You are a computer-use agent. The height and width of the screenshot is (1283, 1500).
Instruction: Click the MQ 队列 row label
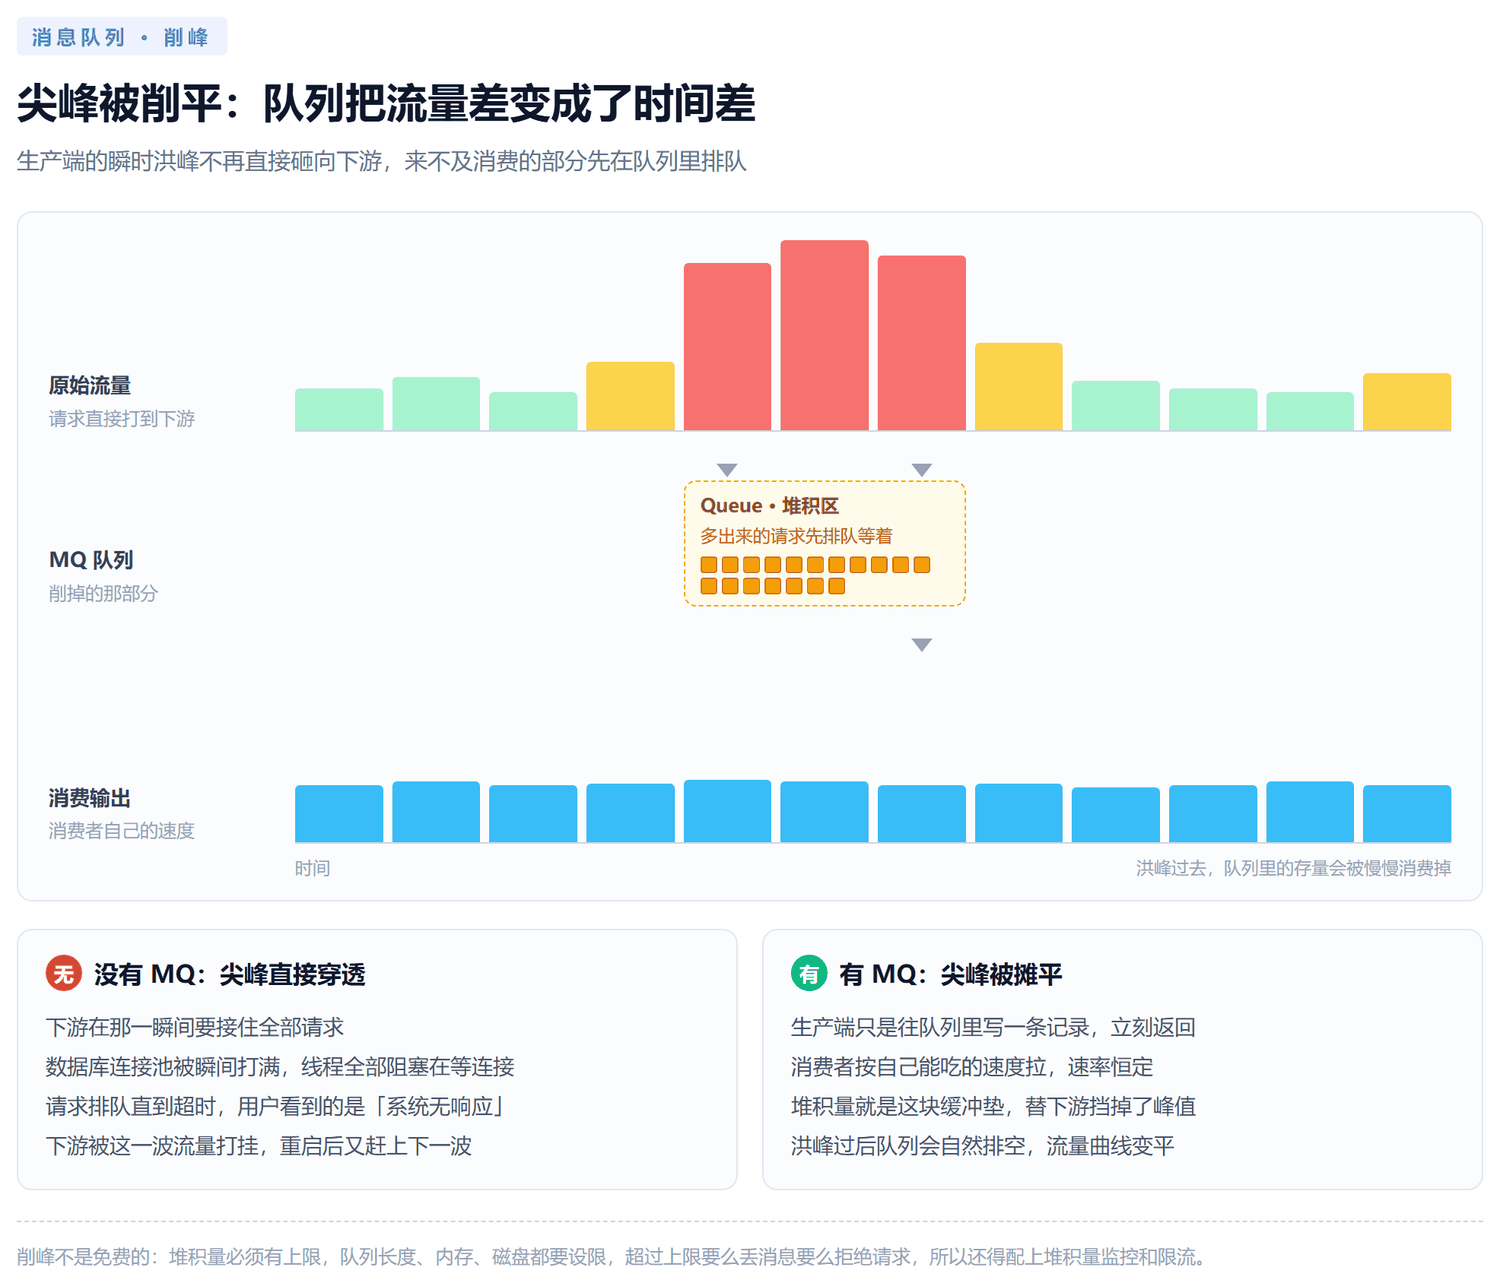click(91, 560)
